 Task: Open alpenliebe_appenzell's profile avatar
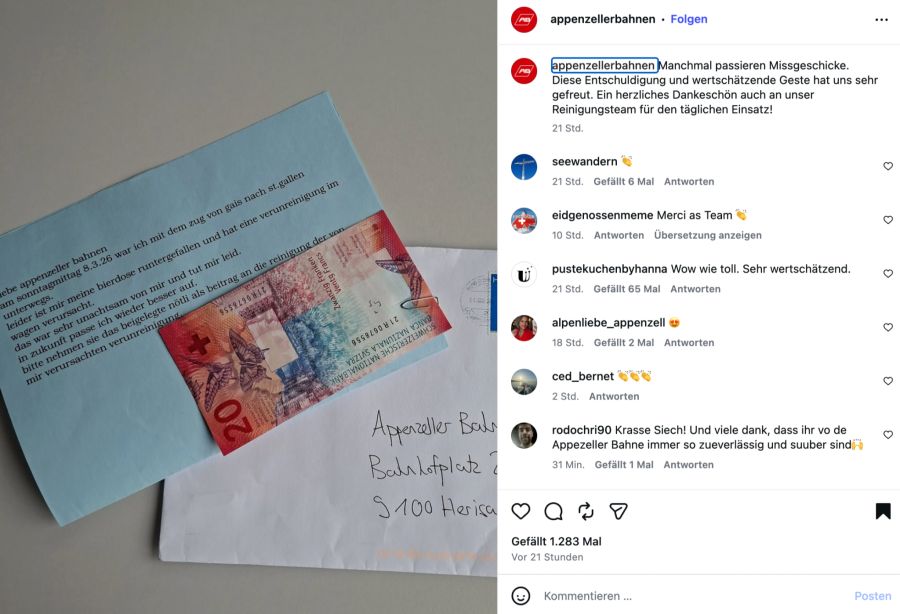(x=524, y=328)
